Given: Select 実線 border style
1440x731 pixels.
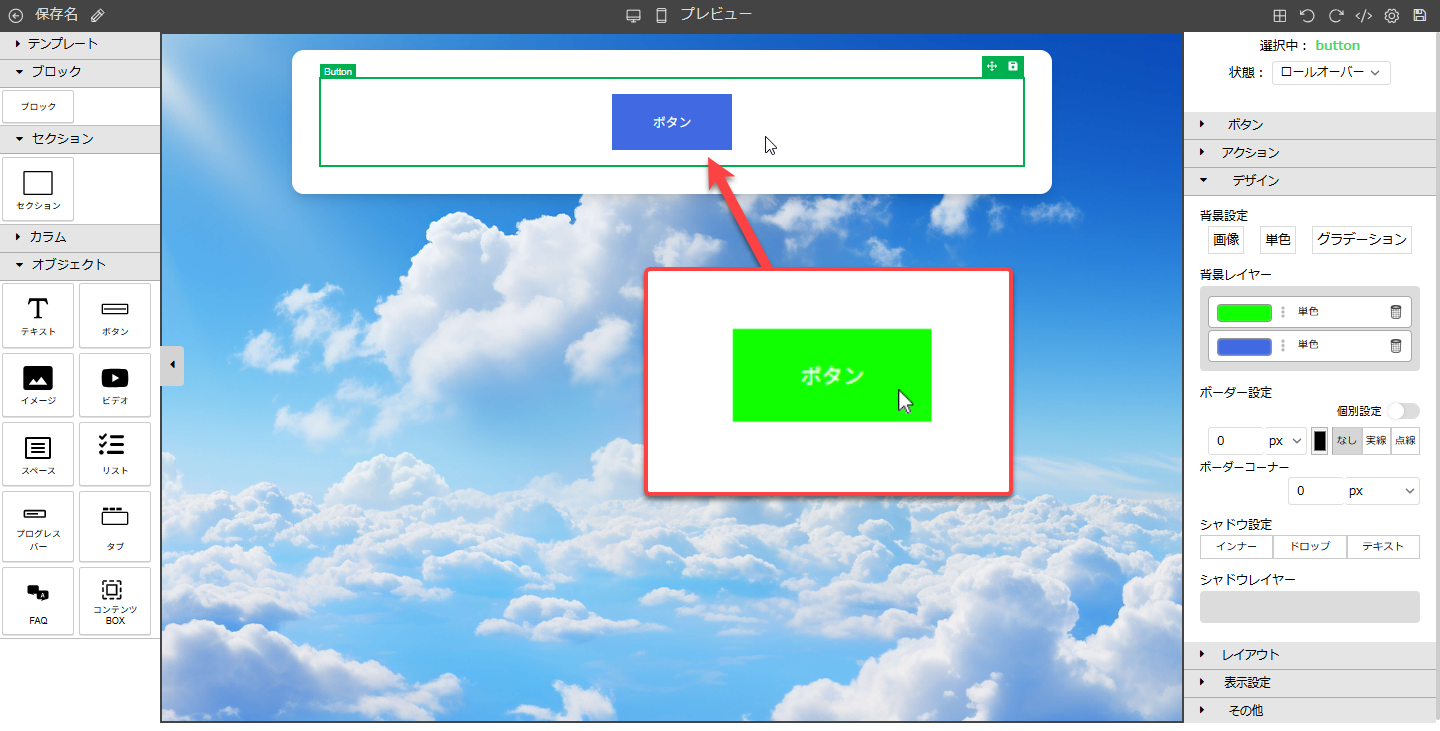Looking at the screenshot, I should click(x=1376, y=441).
